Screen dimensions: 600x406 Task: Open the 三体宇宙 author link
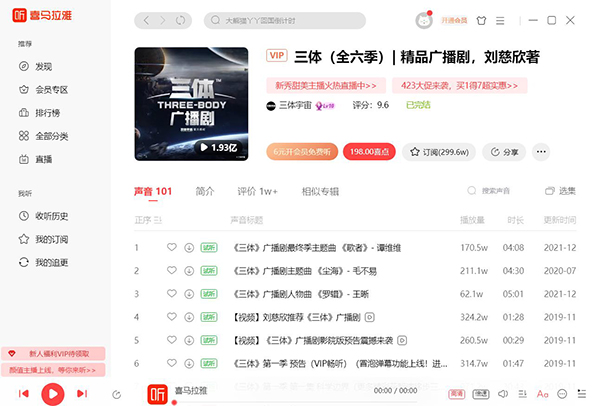295,105
